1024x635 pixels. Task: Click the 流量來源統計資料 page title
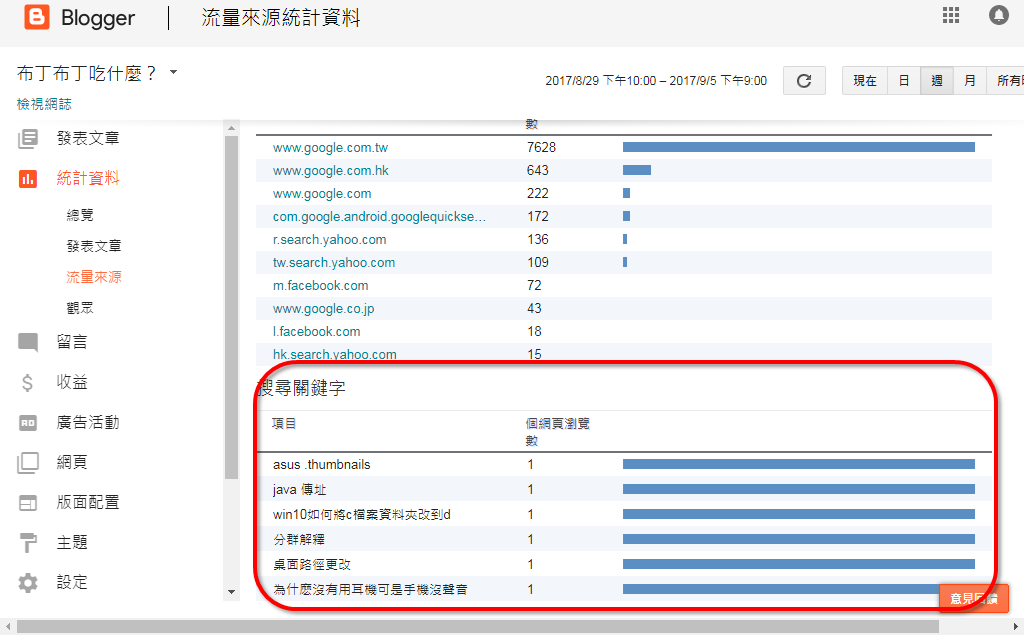coord(281,18)
